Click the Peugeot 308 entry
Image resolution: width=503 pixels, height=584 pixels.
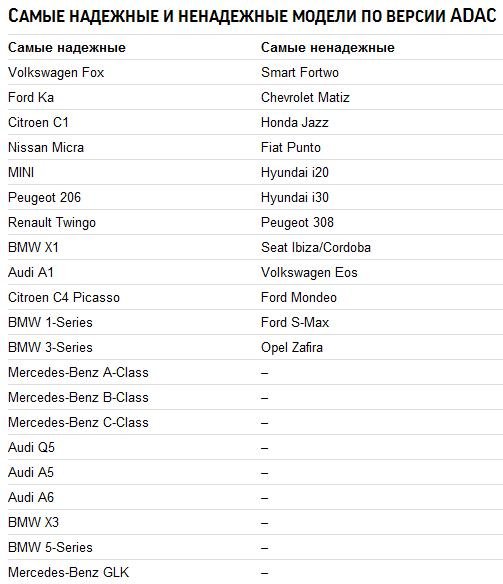[x=297, y=223]
